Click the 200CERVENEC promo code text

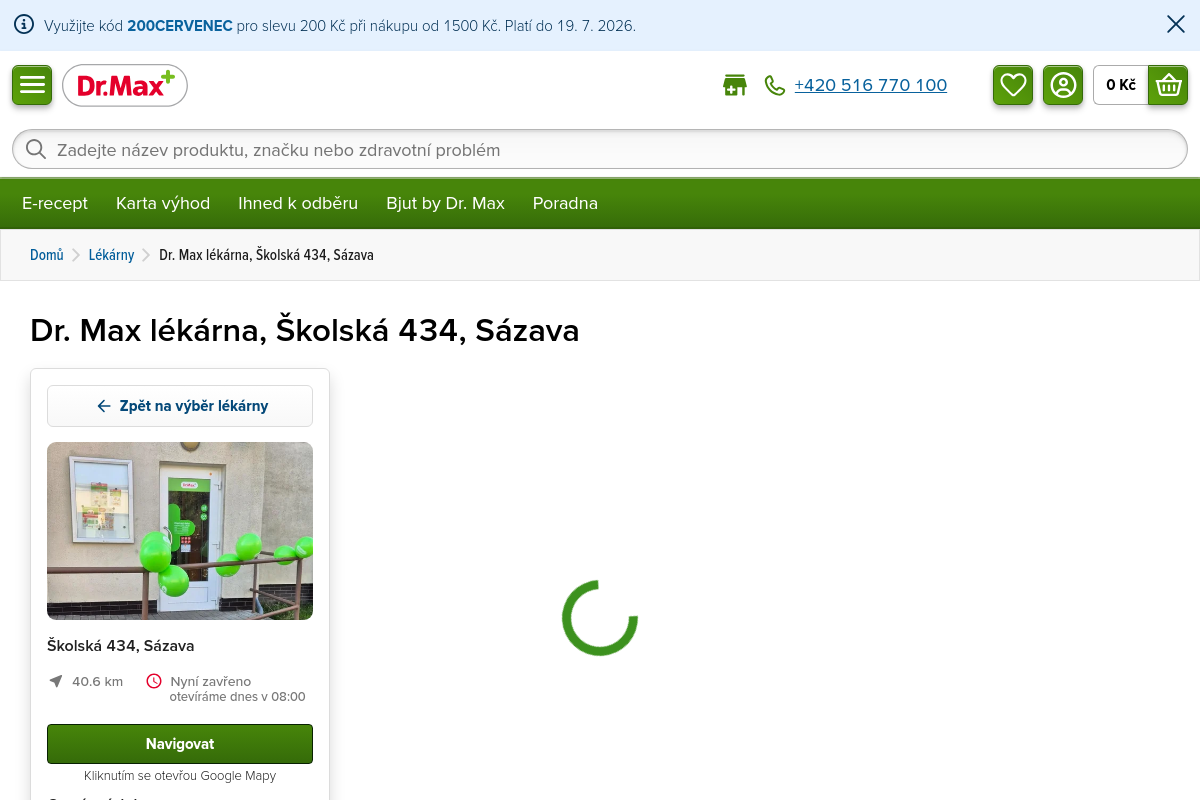180,25
